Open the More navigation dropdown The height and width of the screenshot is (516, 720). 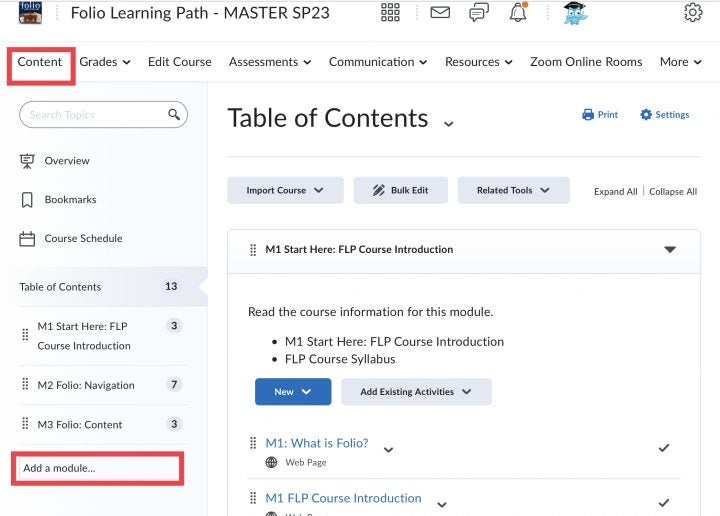(x=681, y=62)
